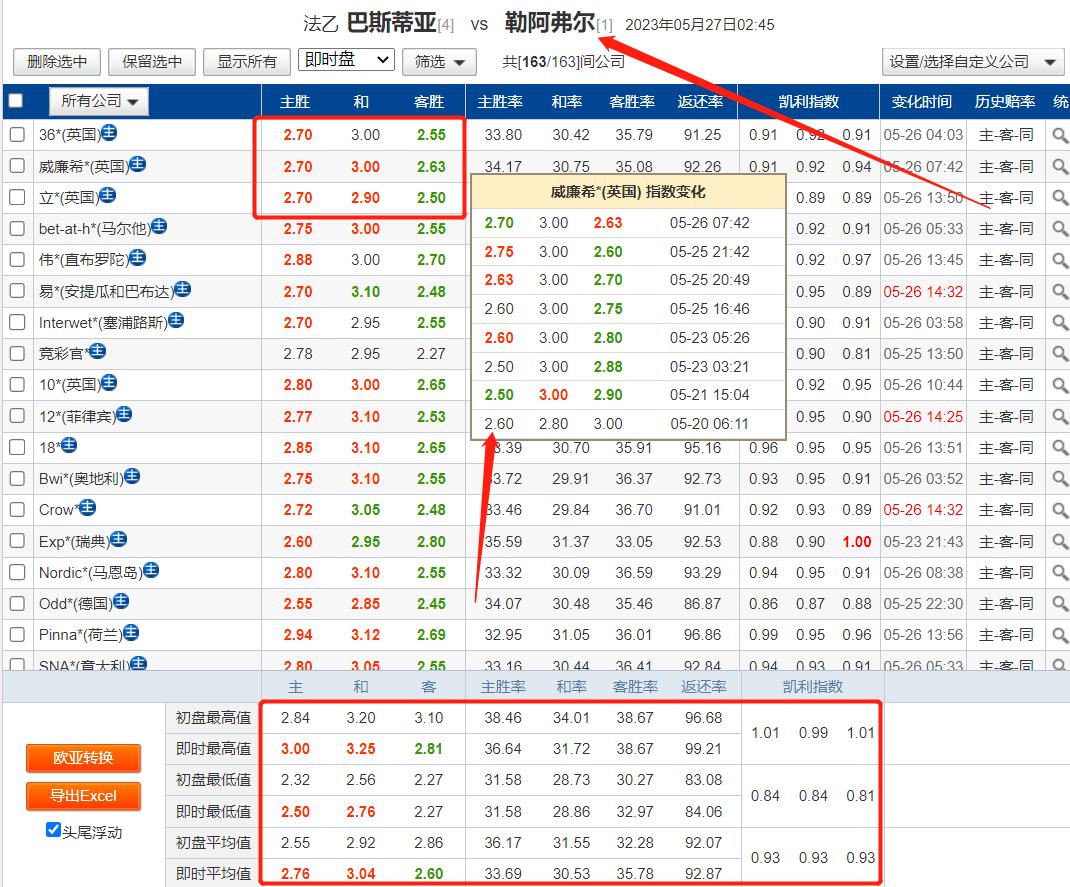
Task: Check the box for Odd*(德国)
Action: pos(18,603)
